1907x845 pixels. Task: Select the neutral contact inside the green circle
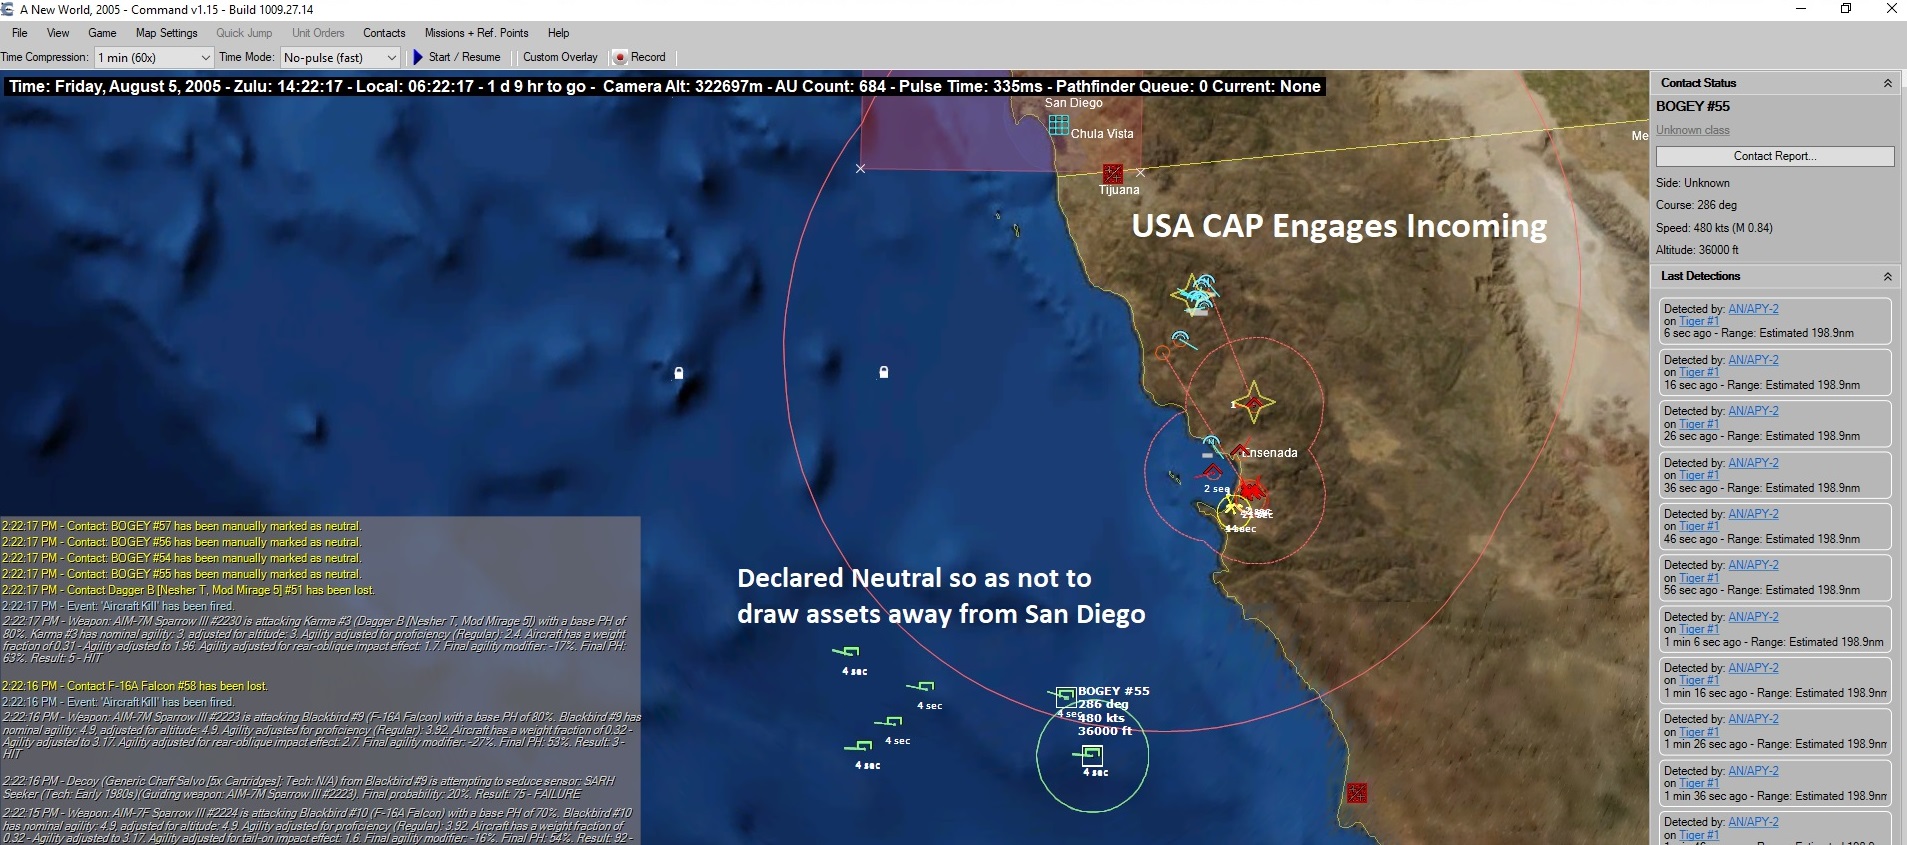[1091, 755]
